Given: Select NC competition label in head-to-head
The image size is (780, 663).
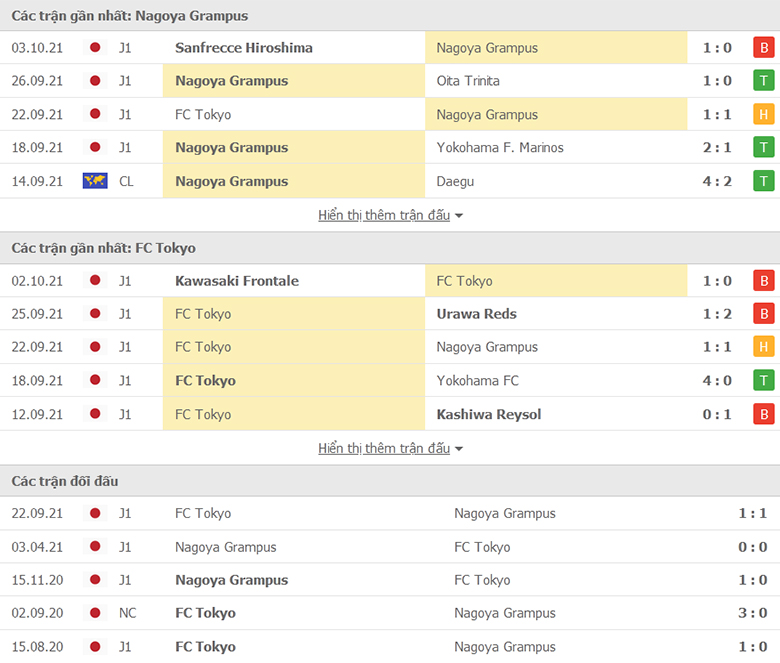Looking at the screenshot, I should pyautogui.click(x=127, y=613).
